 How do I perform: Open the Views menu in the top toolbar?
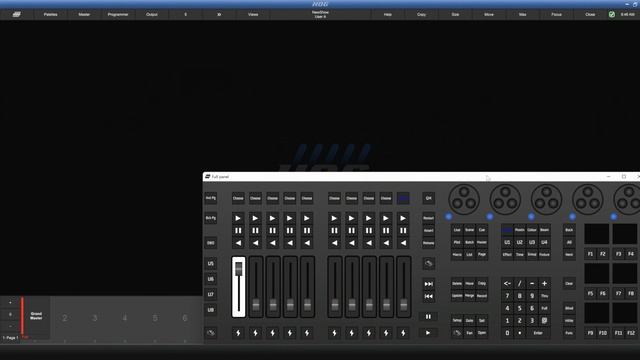pos(253,14)
